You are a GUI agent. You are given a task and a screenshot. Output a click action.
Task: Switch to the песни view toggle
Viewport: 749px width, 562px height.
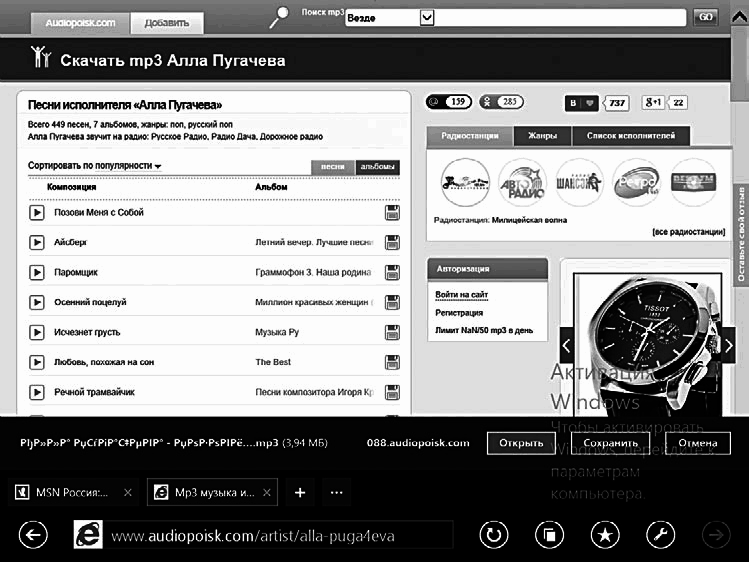click(x=333, y=167)
